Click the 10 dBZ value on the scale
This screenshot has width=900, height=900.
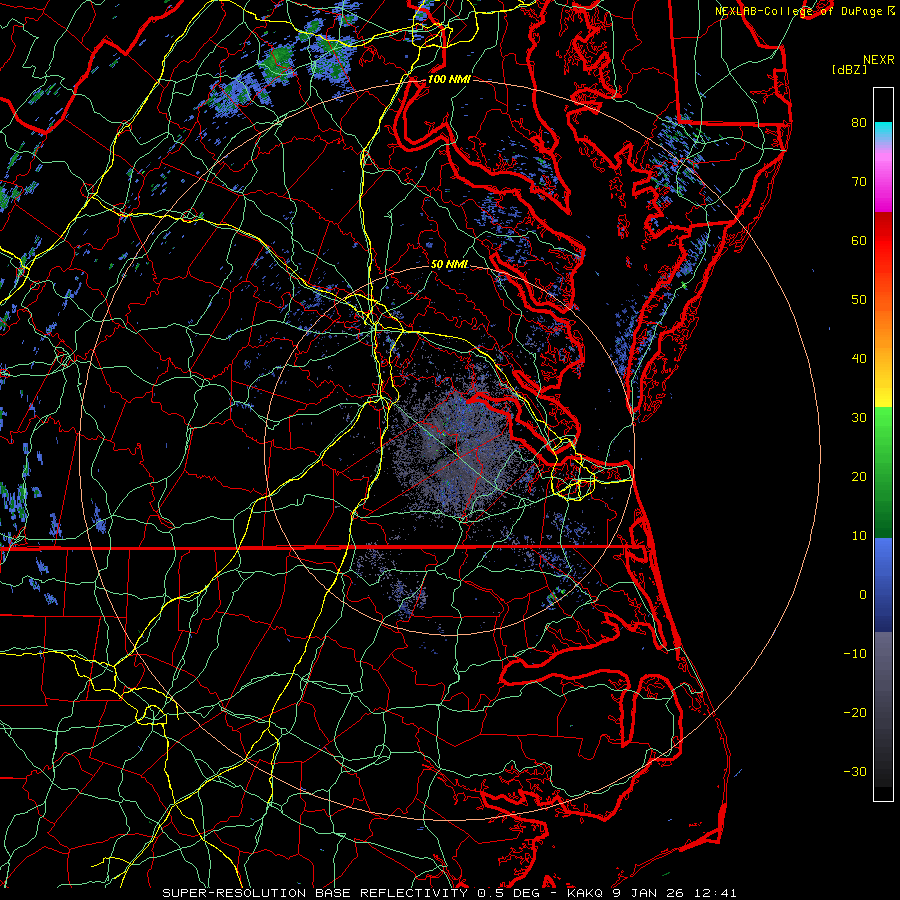859,536
